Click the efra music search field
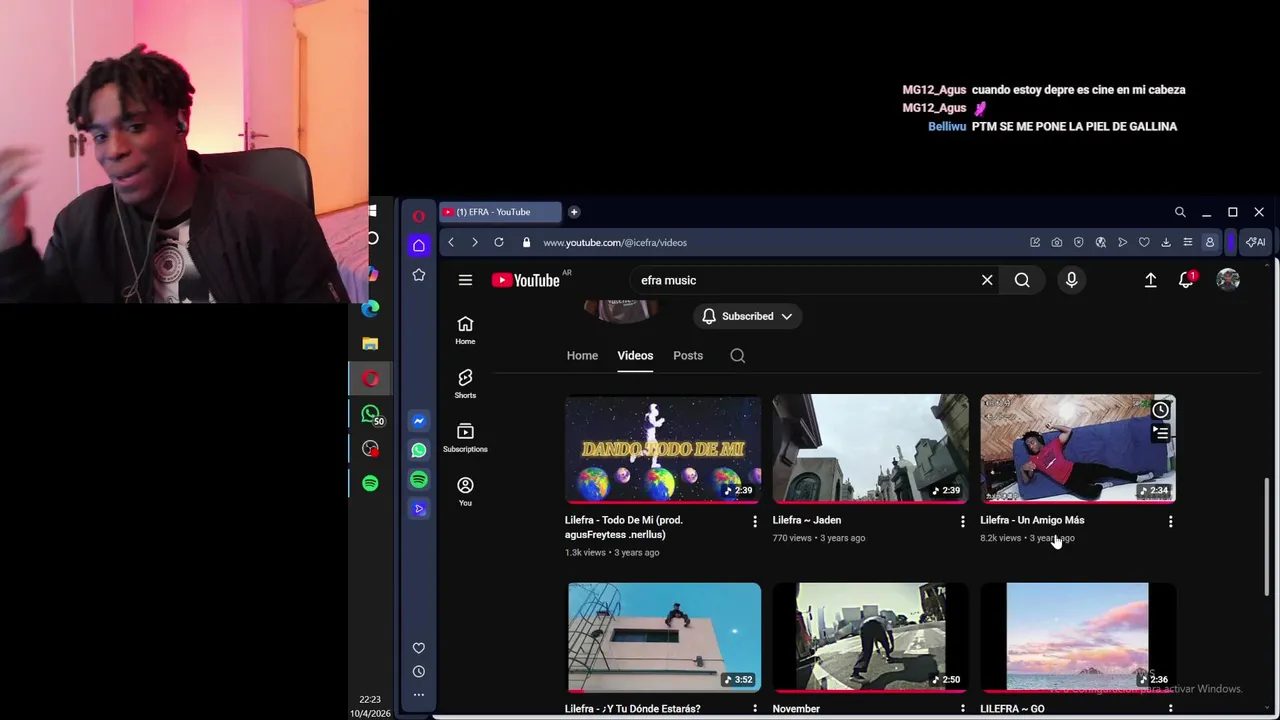Viewport: 1280px width, 720px height. point(805,280)
